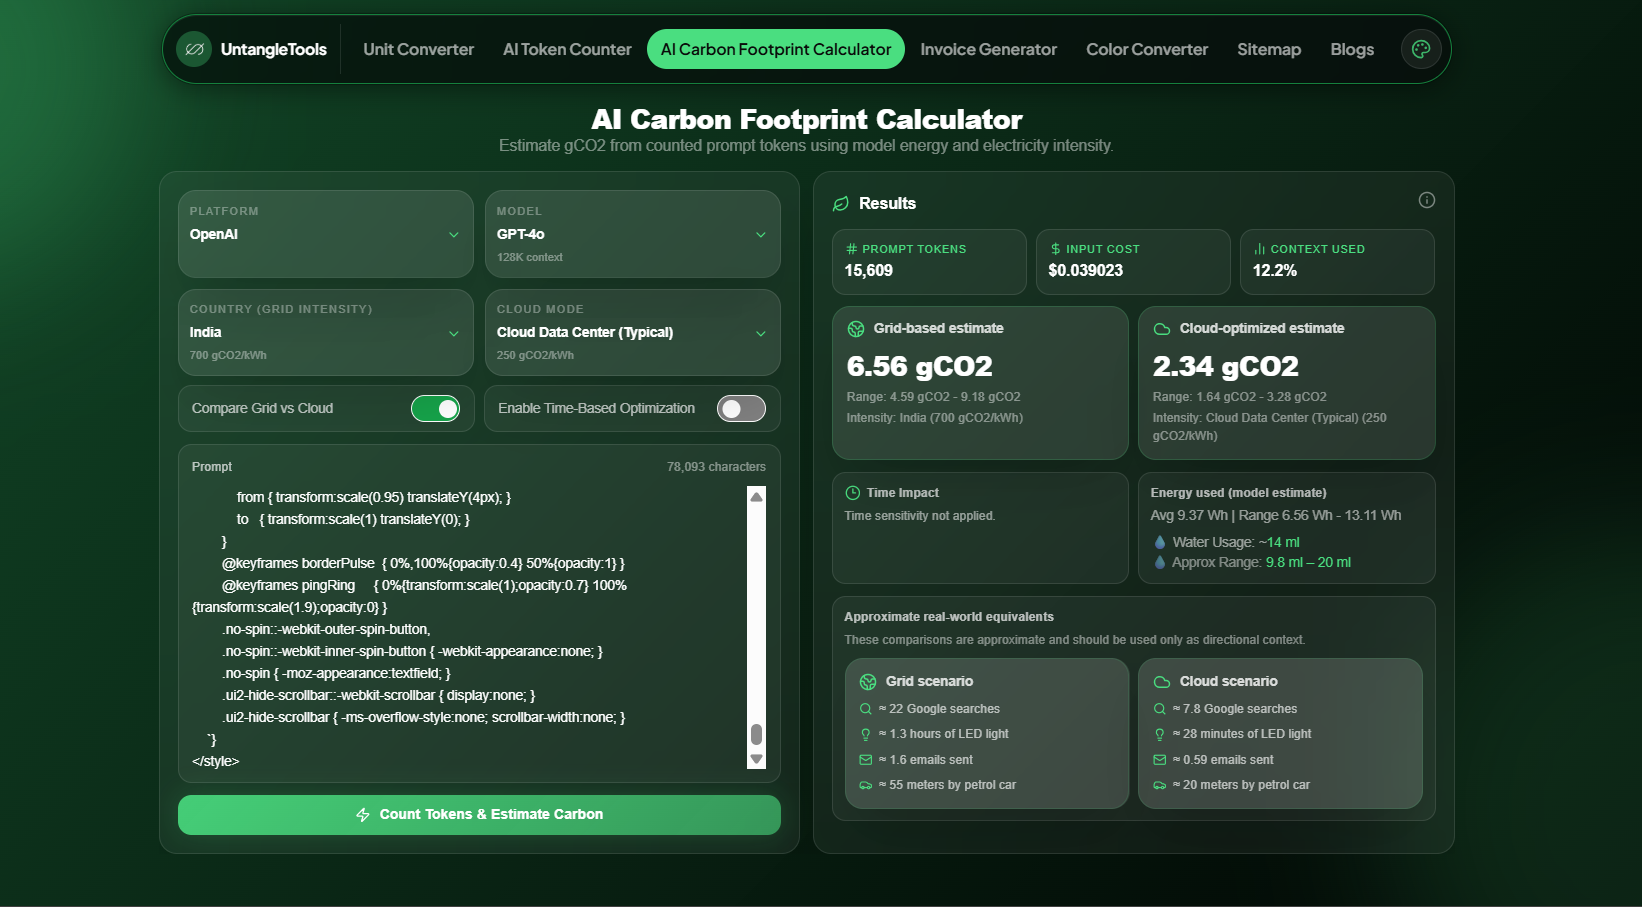Screen dimensions: 1642x907
Task: Click the UntangleTools brand name link
Action: point(274,49)
